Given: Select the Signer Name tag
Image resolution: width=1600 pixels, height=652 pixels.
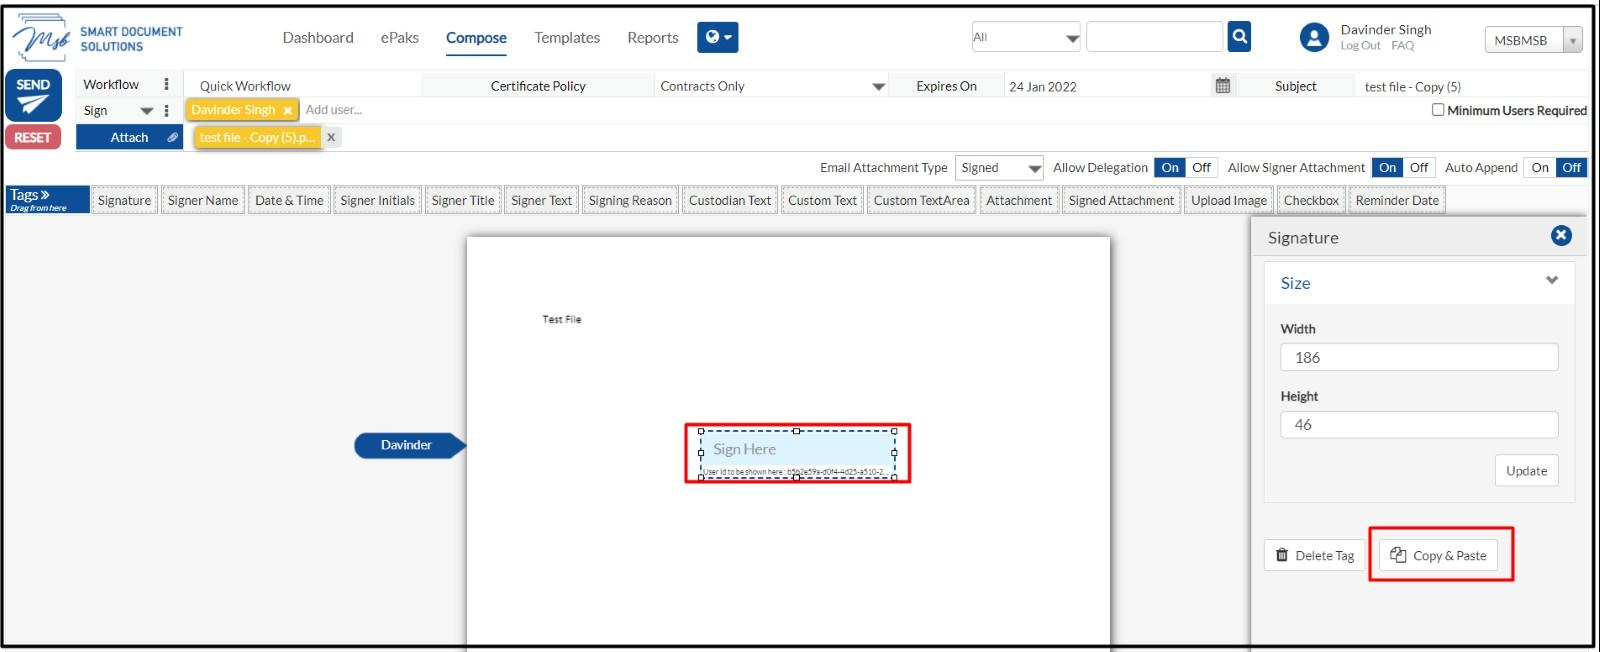Looking at the screenshot, I should [203, 200].
